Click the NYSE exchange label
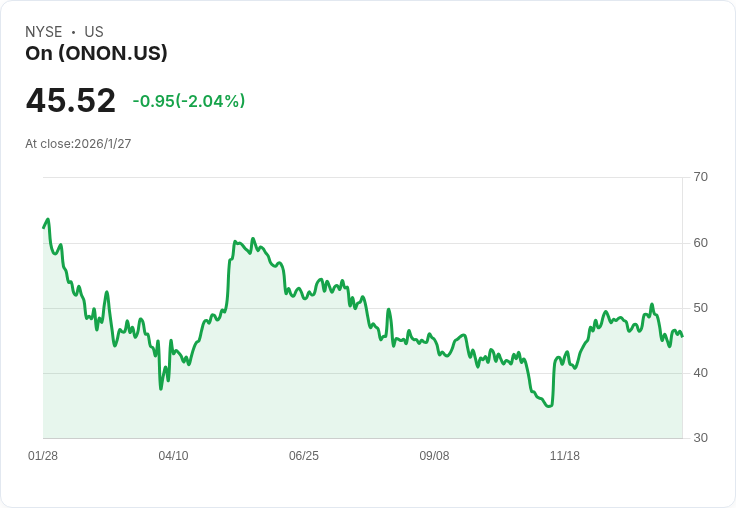Viewport: 736px width, 508px height. [x=44, y=32]
